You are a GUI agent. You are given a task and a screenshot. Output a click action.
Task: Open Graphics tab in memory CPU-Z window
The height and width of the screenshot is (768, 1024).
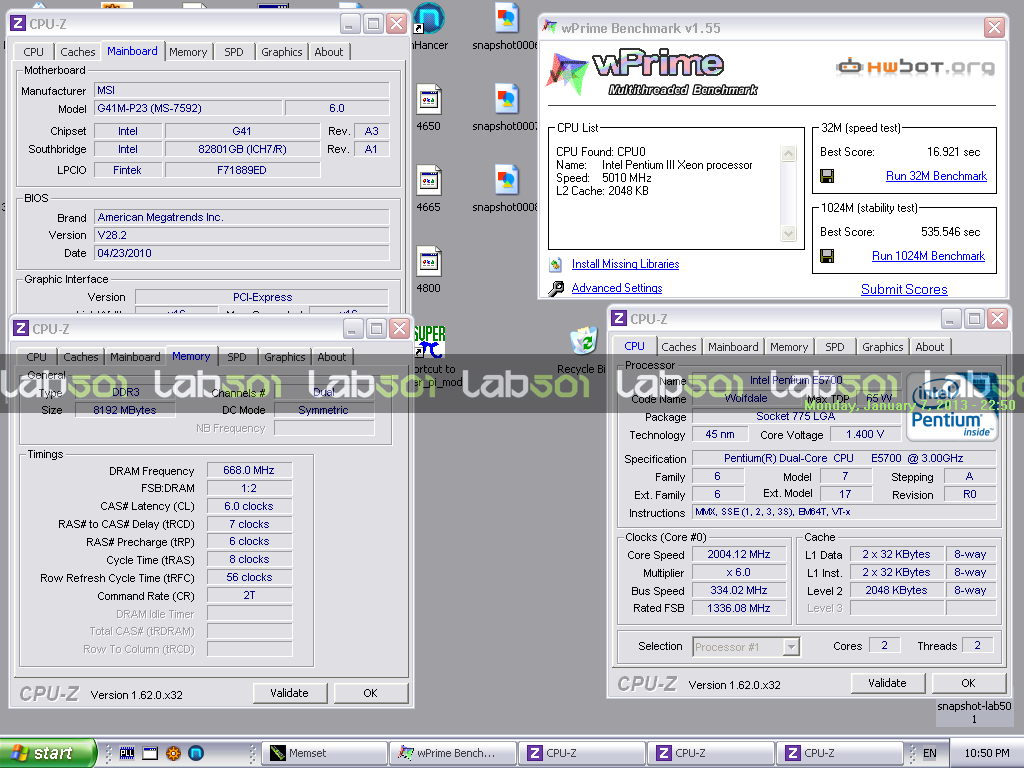pos(285,357)
